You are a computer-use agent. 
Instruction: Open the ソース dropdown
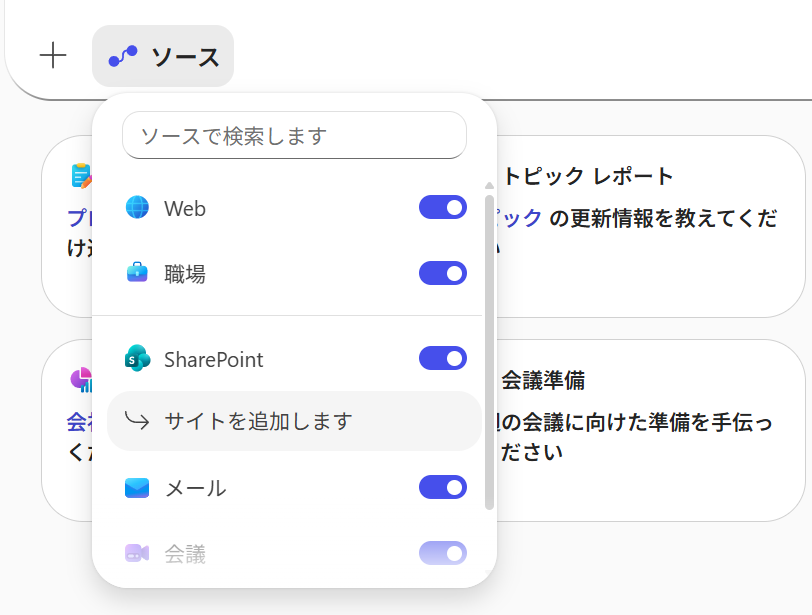tap(163, 56)
